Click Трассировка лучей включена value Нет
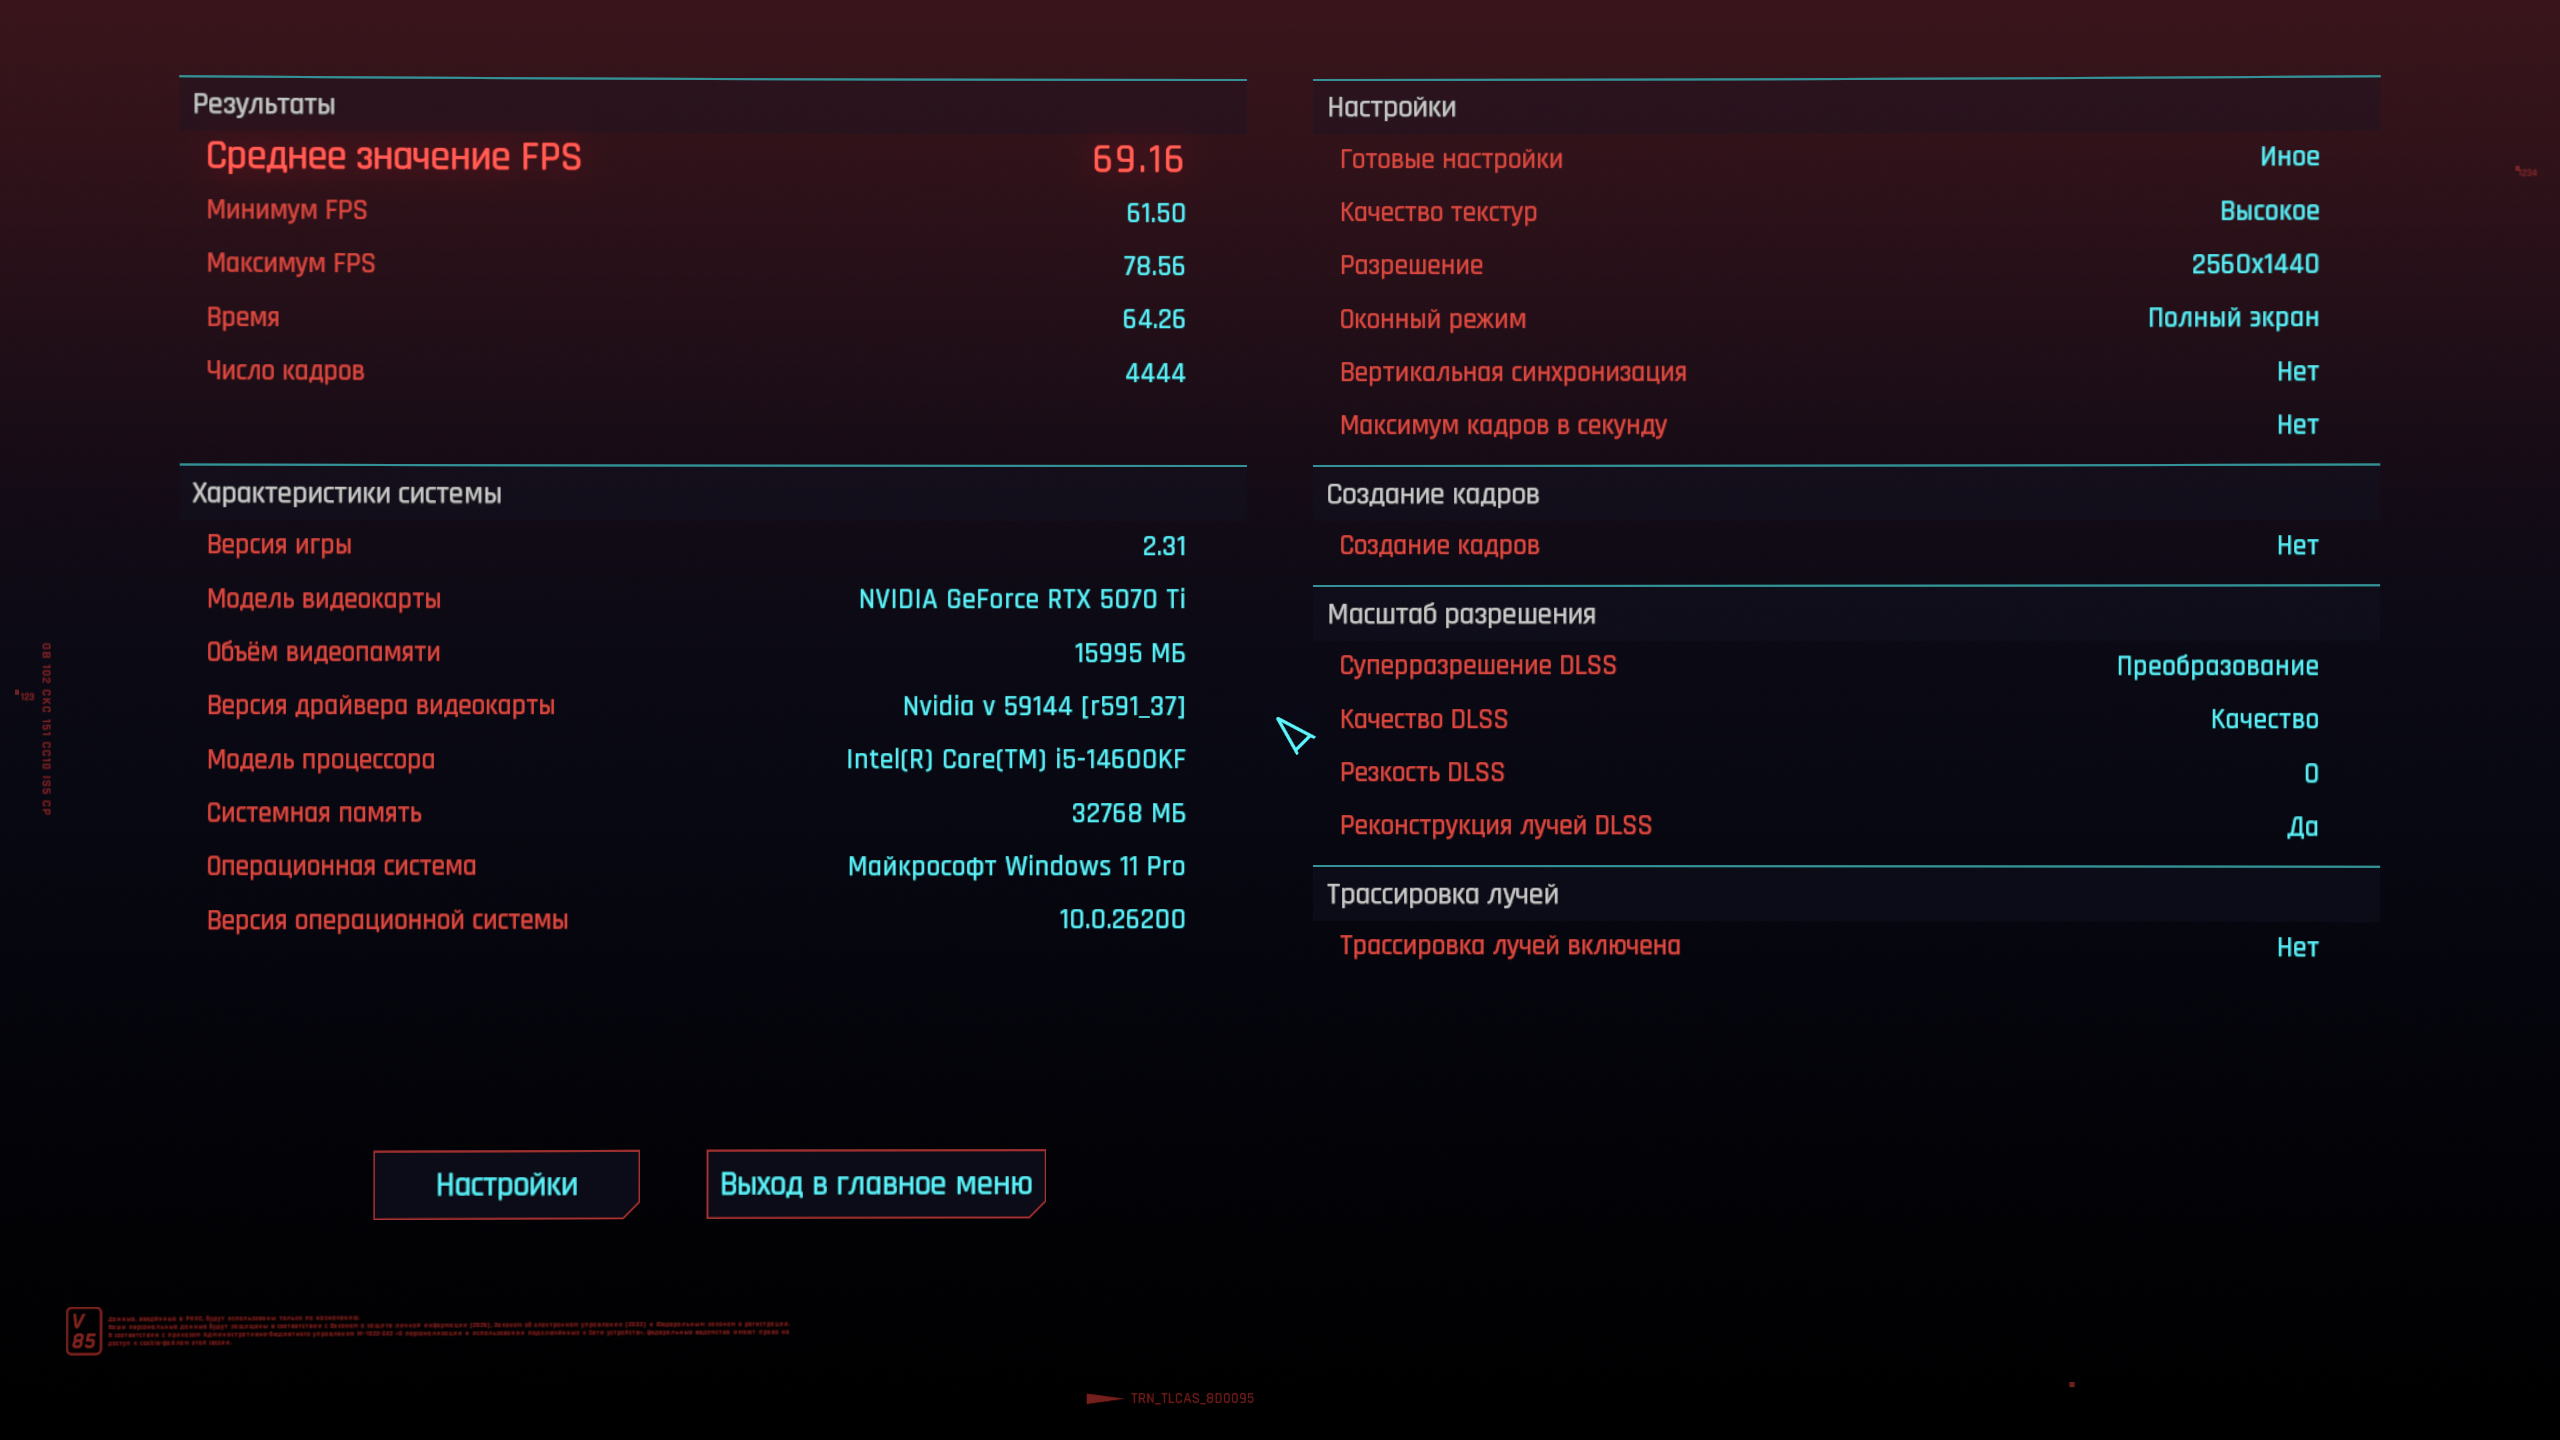This screenshot has width=2560, height=1440. point(2297,947)
